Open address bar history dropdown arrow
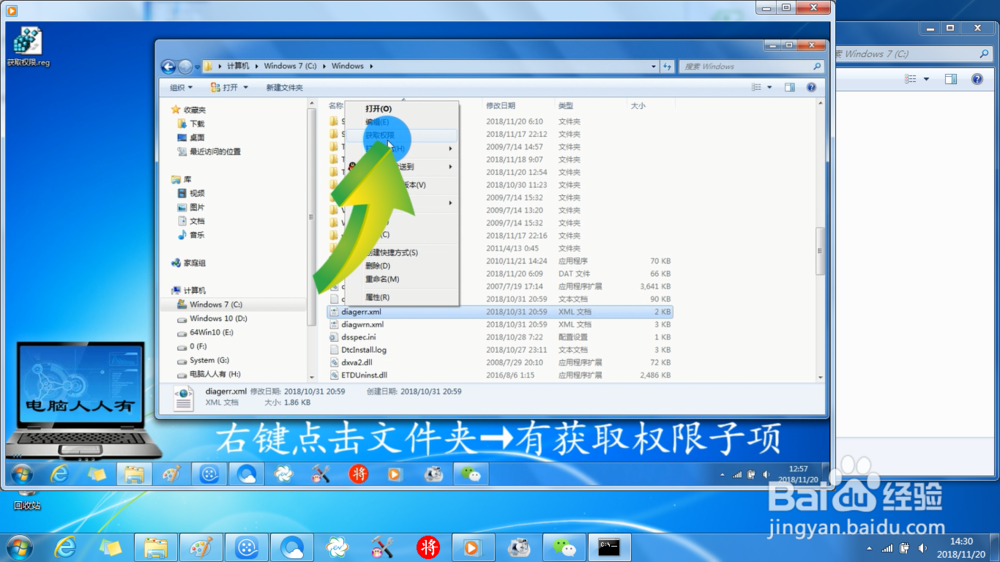1000x562 pixels. coord(654,66)
